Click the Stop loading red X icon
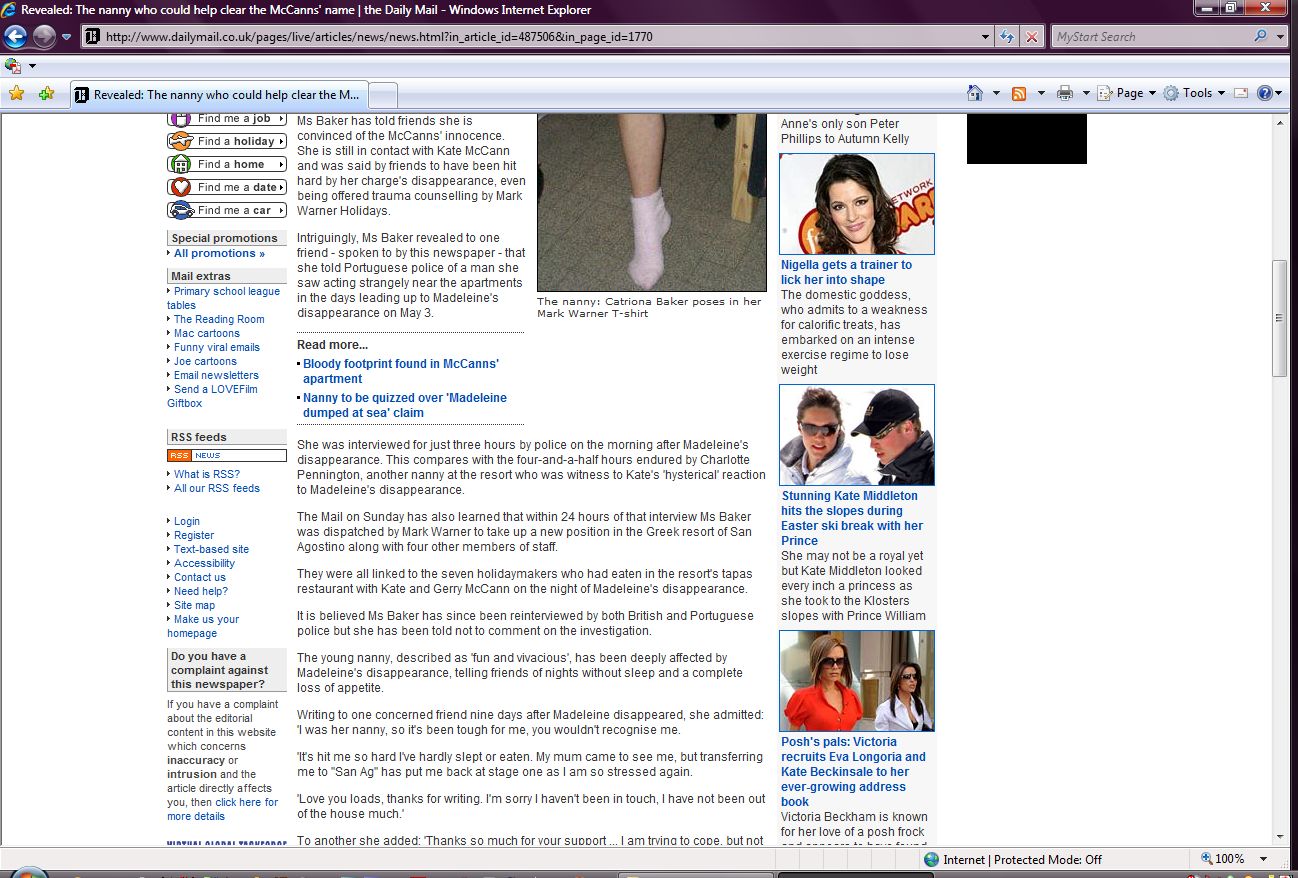The image size is (1298, 878). (x=1031, y=37)
